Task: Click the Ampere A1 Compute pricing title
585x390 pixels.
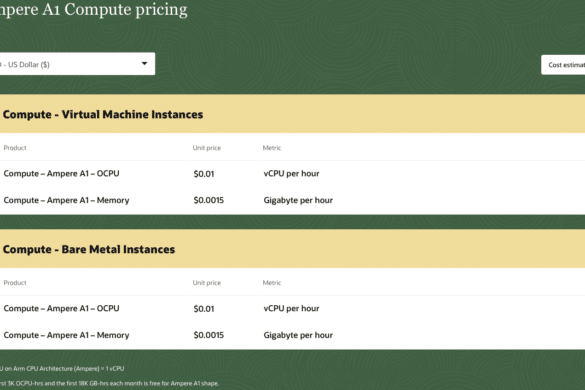Action: pyautogui.click(x=94, y=9)
